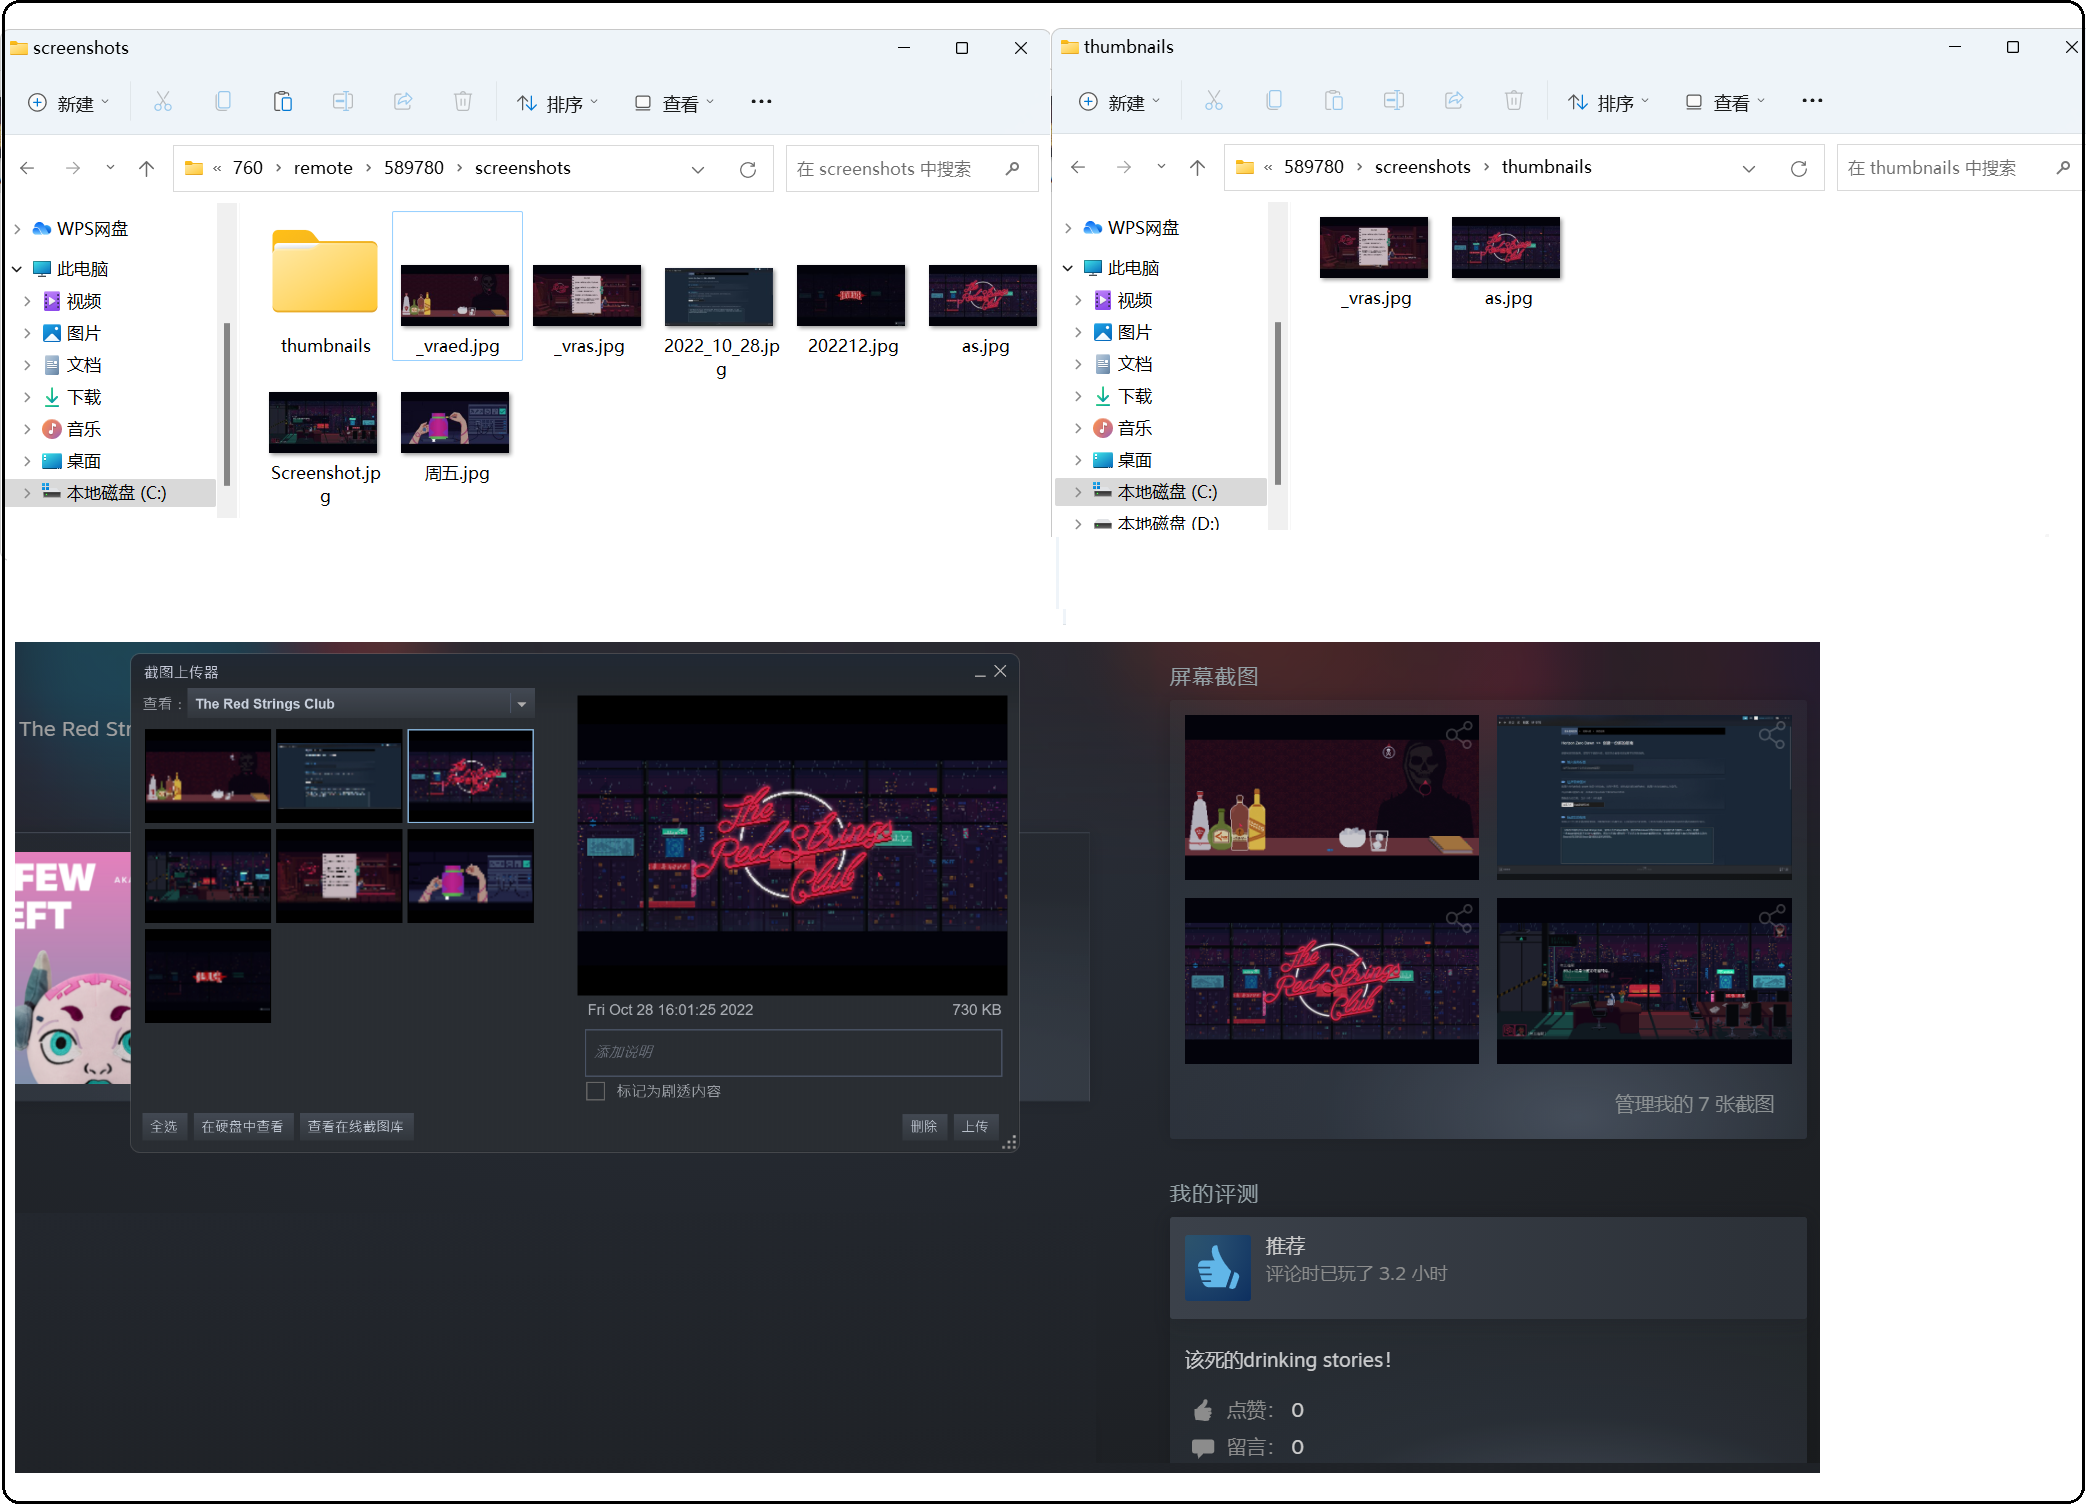Image resolution: width=2086 pixels, height=1504 pixels.
Task: Click Copy icon in screenshots window toolbar
Action: [223, 102]
